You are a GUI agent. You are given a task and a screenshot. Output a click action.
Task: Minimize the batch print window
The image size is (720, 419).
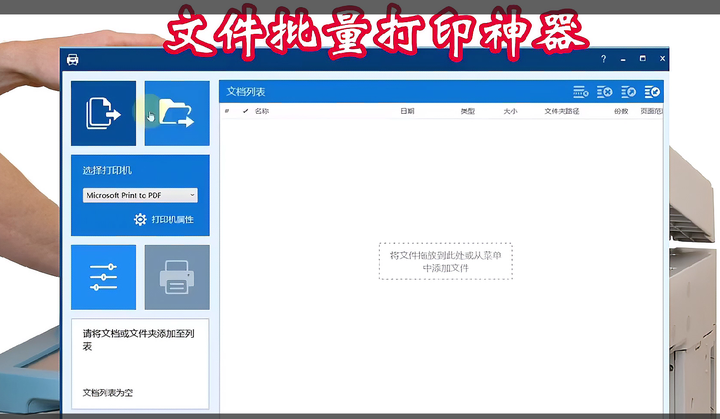click(x=623, y=59)
